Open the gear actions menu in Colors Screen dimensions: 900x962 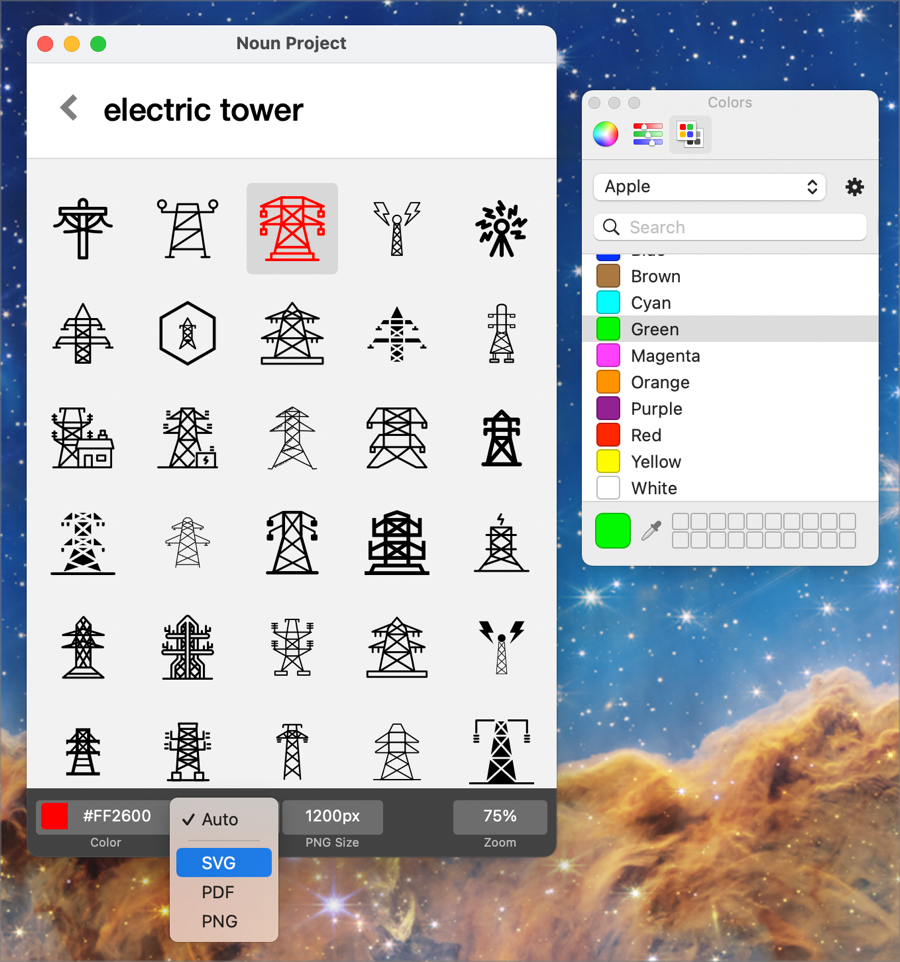click(854, 187)
